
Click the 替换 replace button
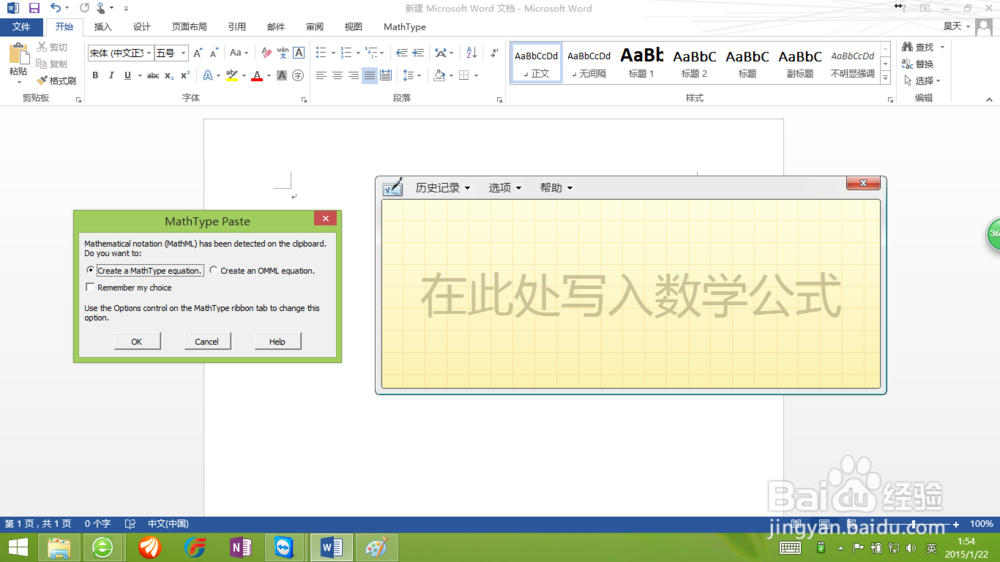pos(918,64)
